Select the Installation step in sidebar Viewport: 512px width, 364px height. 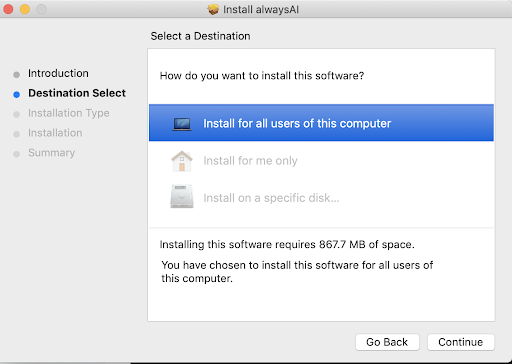point(55,133)
